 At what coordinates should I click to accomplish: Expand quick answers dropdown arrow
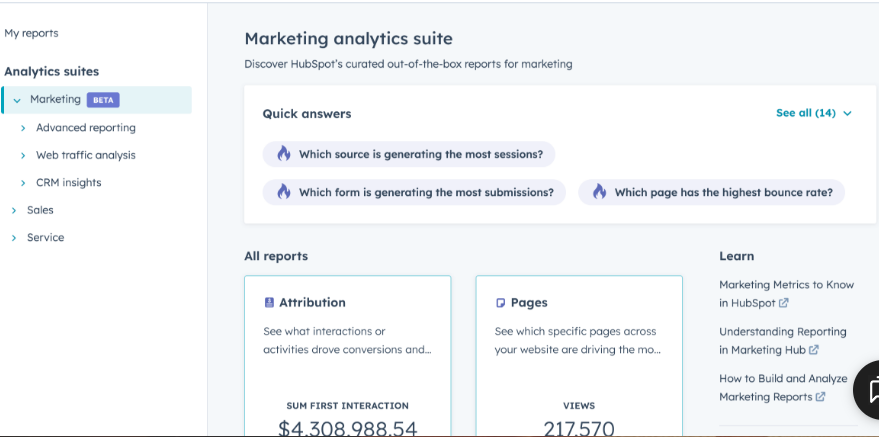(x=847, y=114)
